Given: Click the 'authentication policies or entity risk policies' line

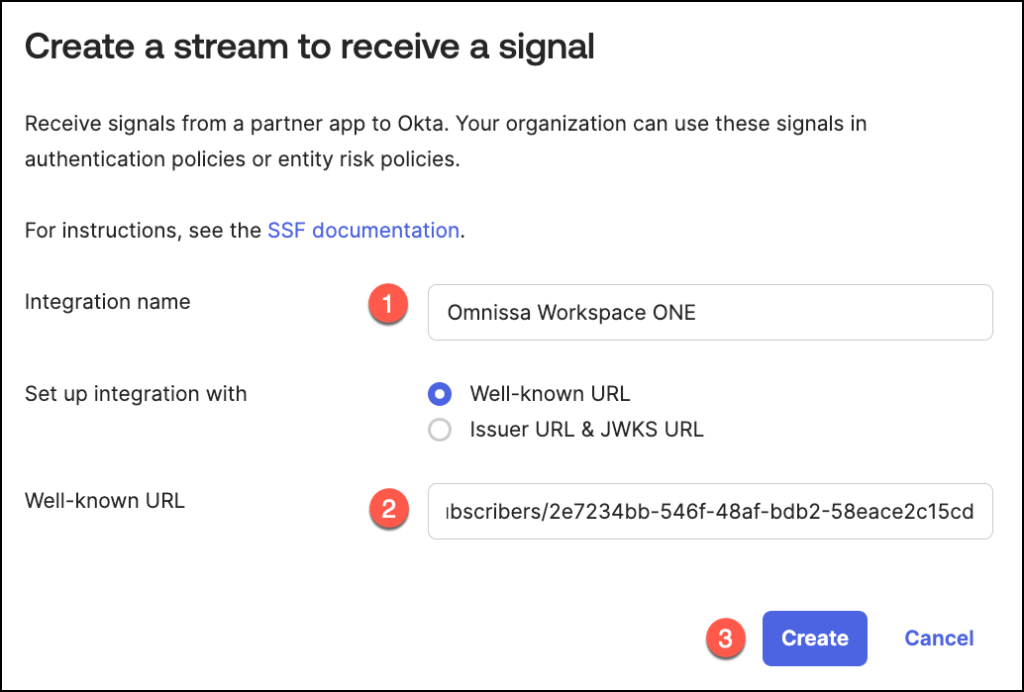Looking at the screenshot, I should (x=242, y=159).
